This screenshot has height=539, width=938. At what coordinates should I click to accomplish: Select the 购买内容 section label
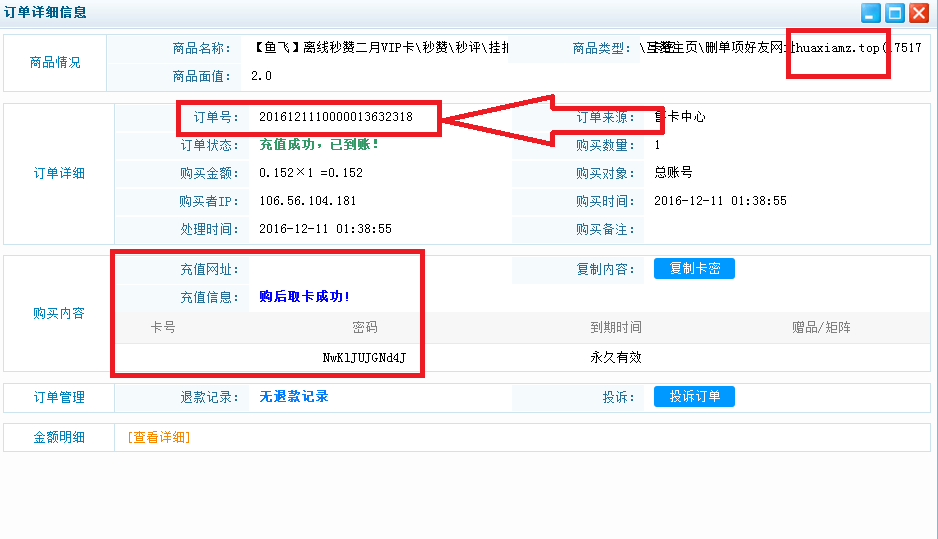click(x=59, y=313)
